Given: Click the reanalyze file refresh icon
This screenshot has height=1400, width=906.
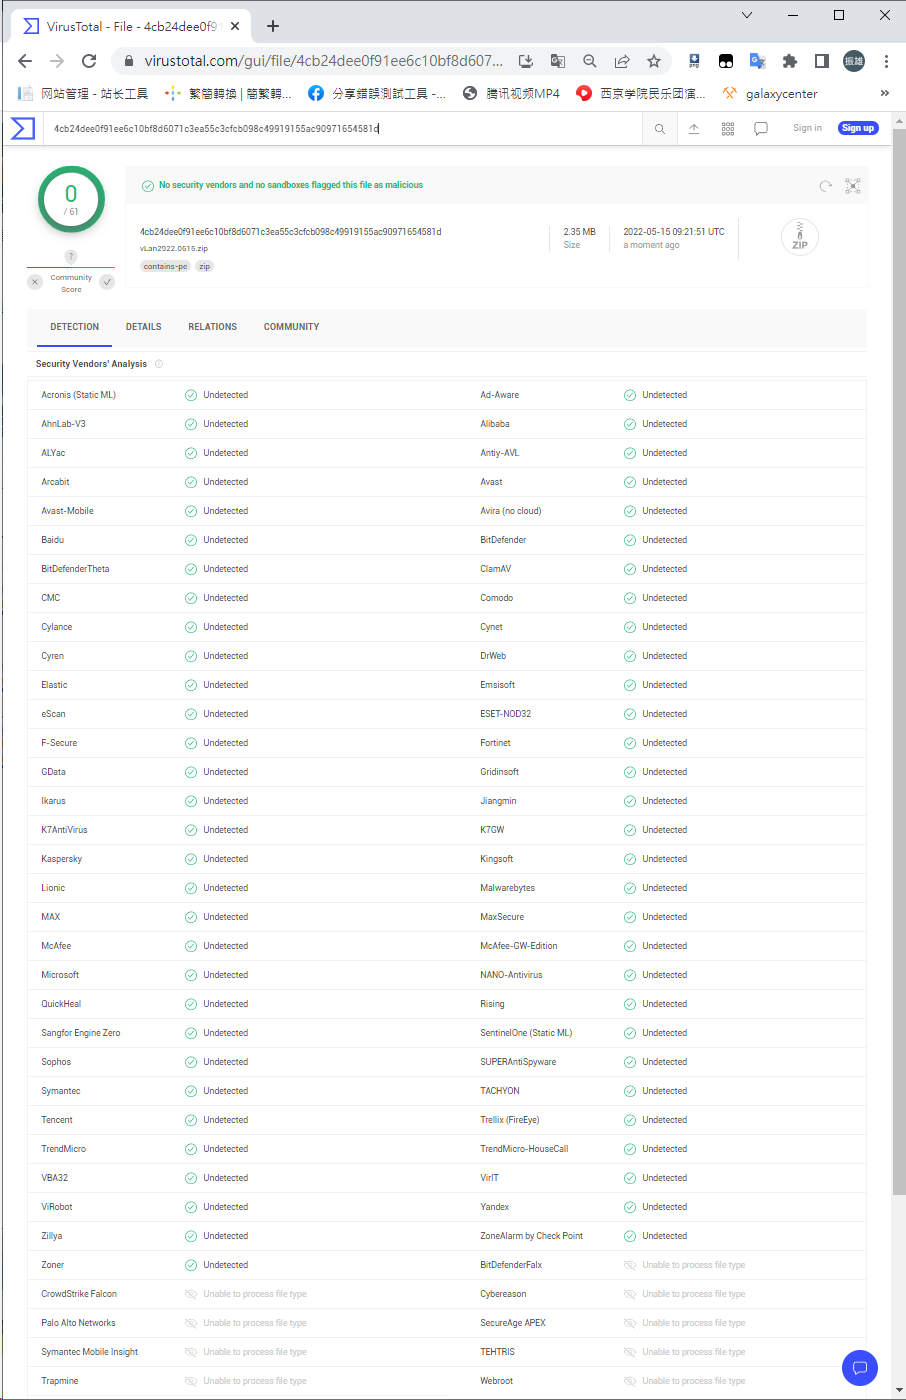Looking at the screenshot, I should coord(825,186).
